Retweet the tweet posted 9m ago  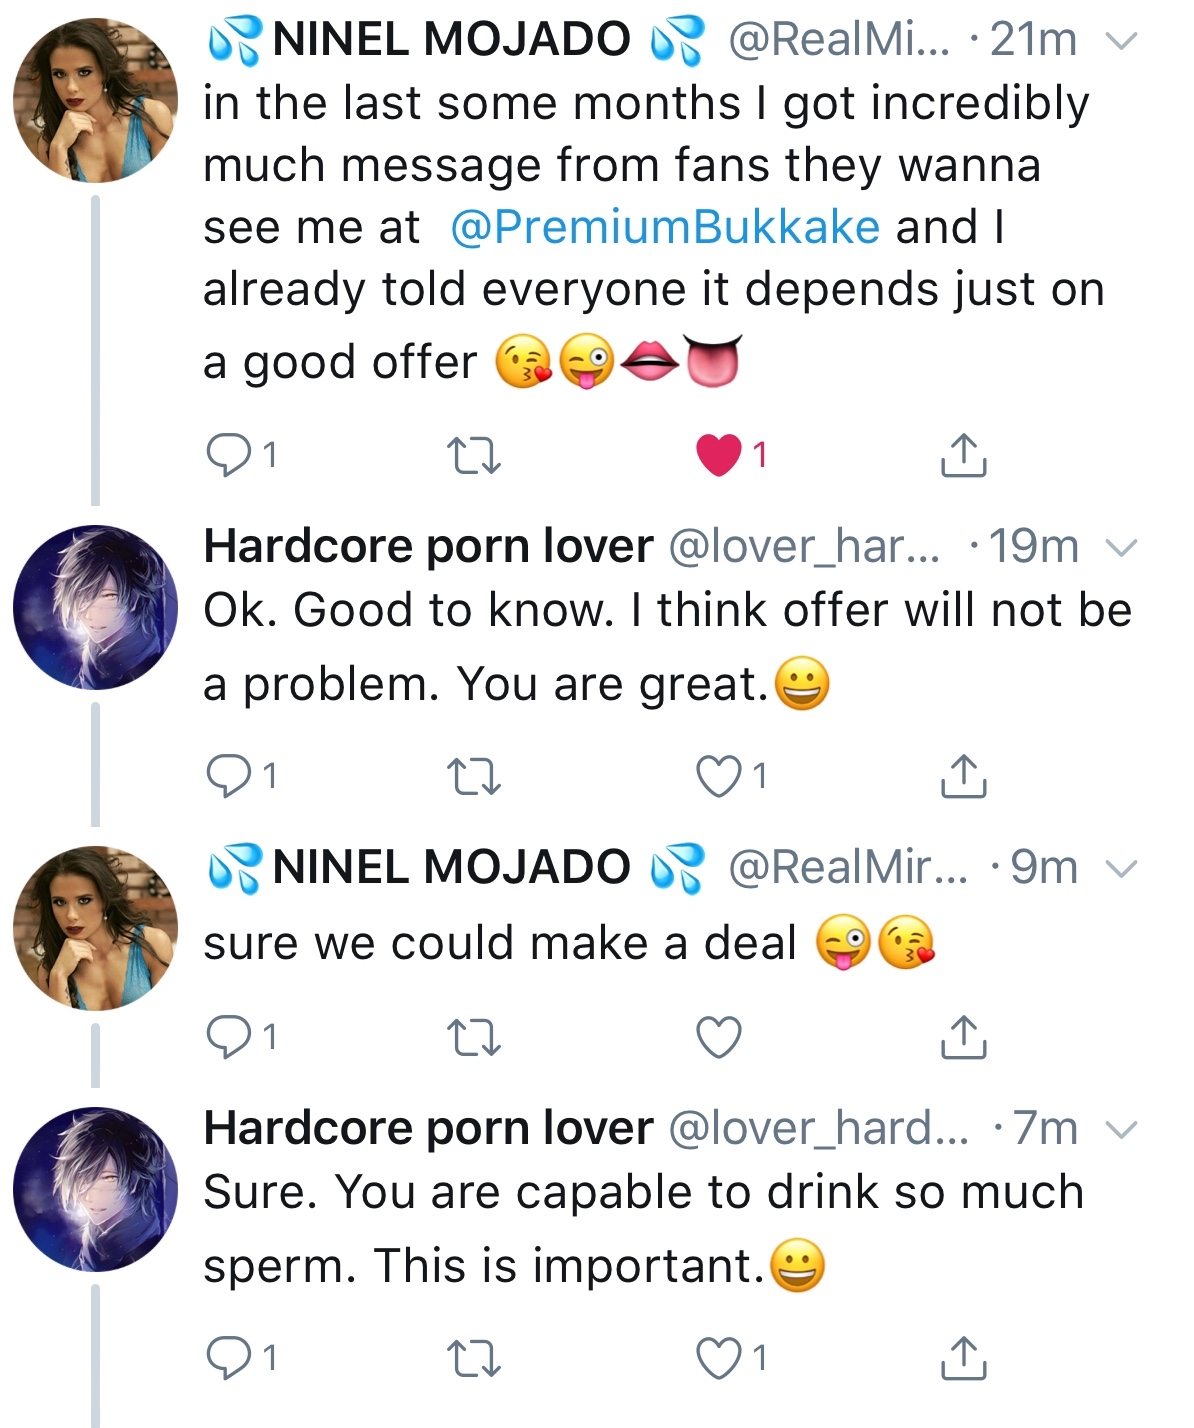[x=473, y=1037]
